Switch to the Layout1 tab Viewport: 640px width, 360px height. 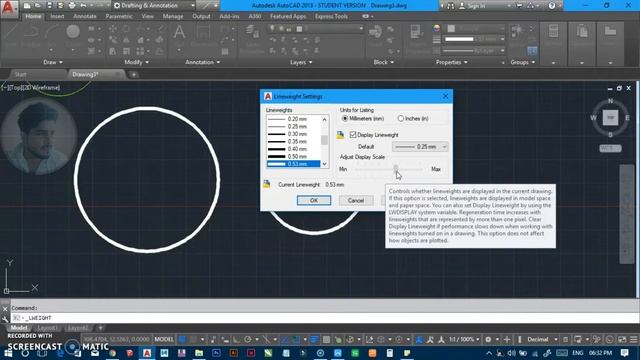pyautogui.click(x=47, y=328)
